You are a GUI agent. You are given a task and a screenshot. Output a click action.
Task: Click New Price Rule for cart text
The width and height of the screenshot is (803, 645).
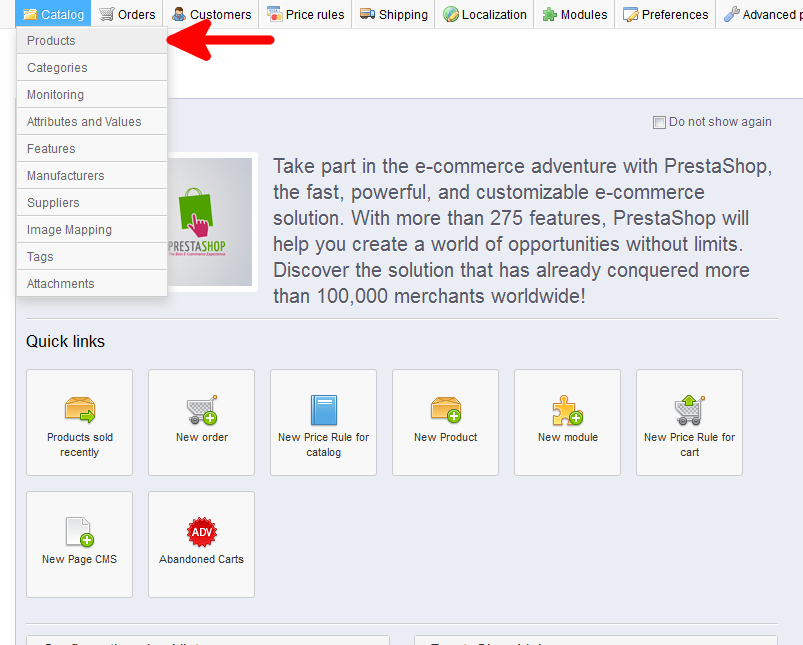(689, 445)
